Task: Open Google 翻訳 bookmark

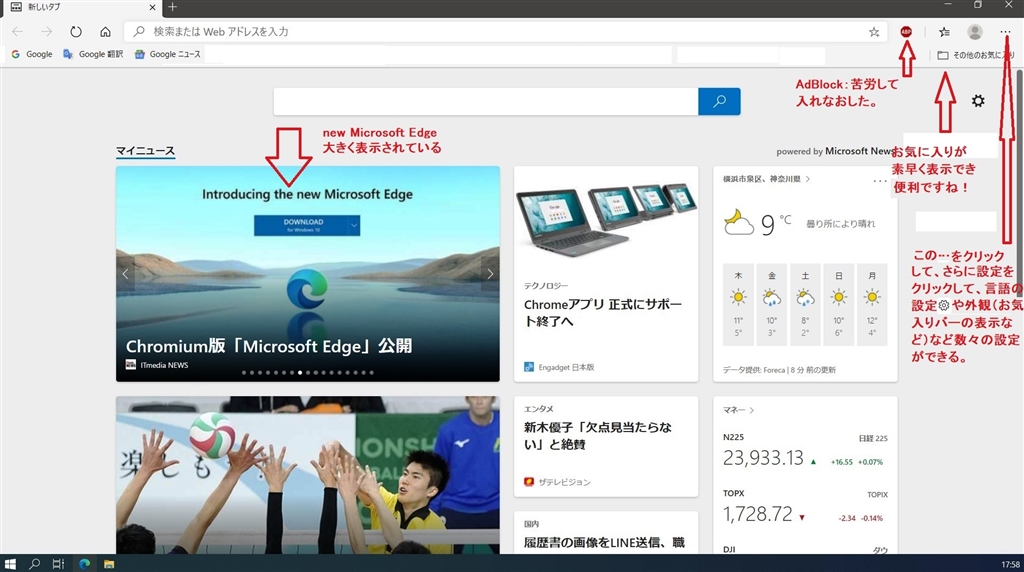Action: point(93,54)
